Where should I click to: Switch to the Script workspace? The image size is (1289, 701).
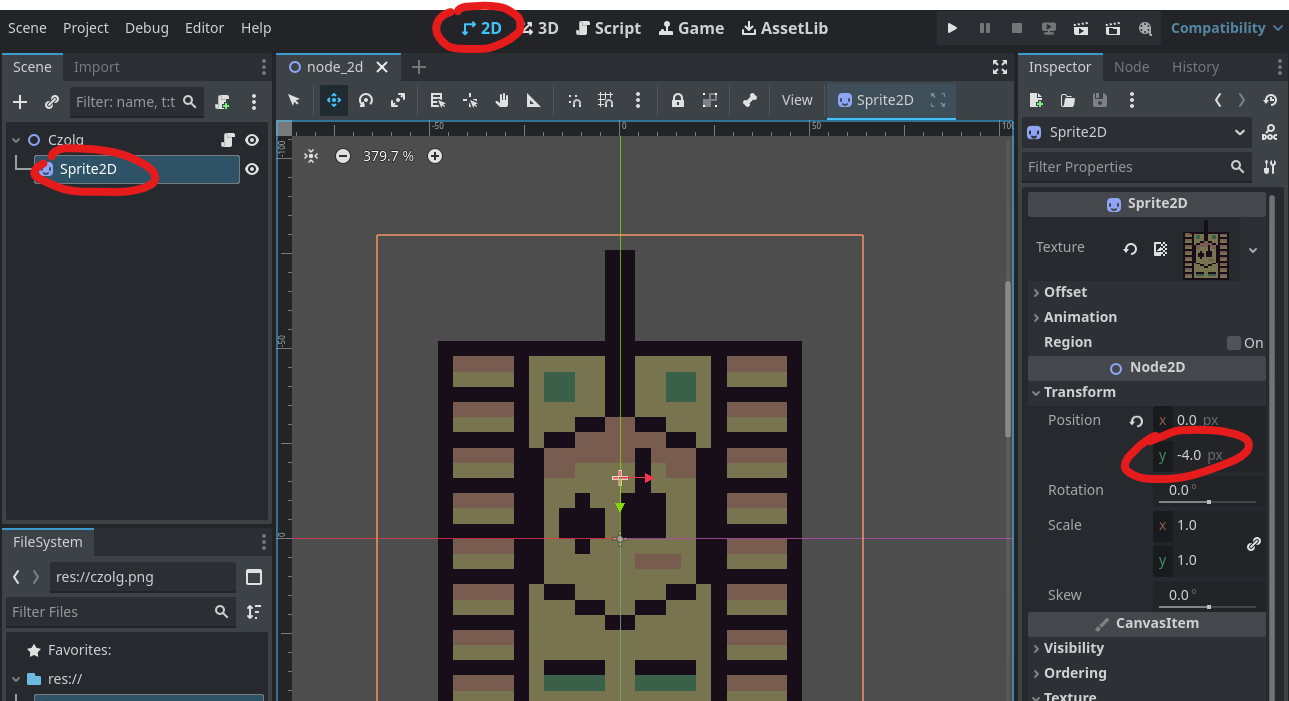(608, 28)
